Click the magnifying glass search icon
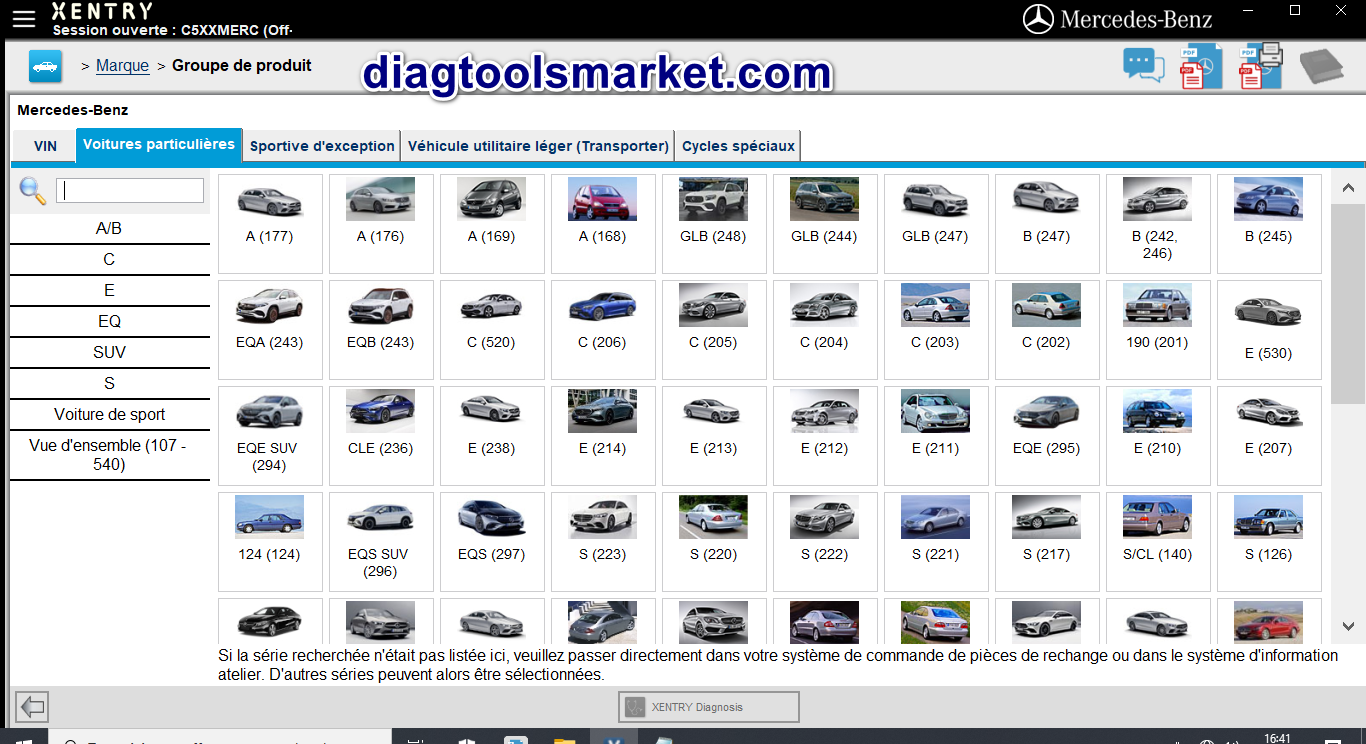The width and height of the screenshot is (1366, 744). (x=33, y=190)
